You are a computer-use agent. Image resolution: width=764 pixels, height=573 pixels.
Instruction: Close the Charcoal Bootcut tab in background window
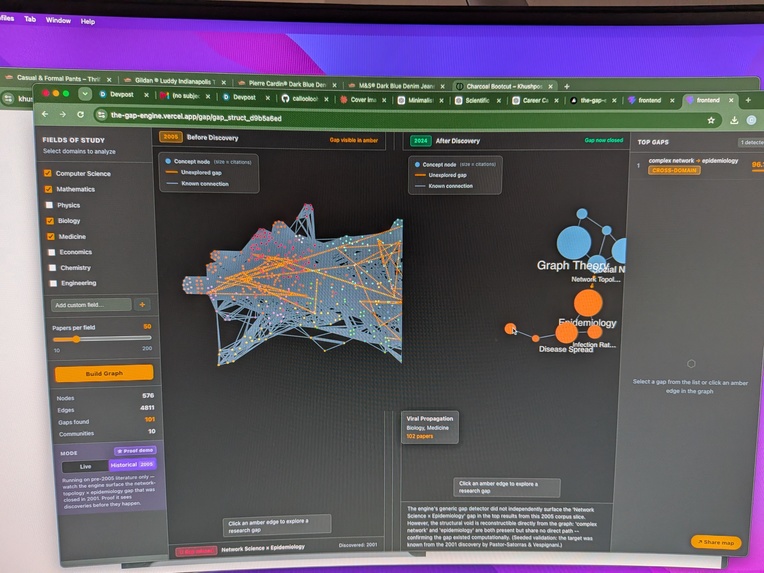pyautogui.click(x=550, y=86)
